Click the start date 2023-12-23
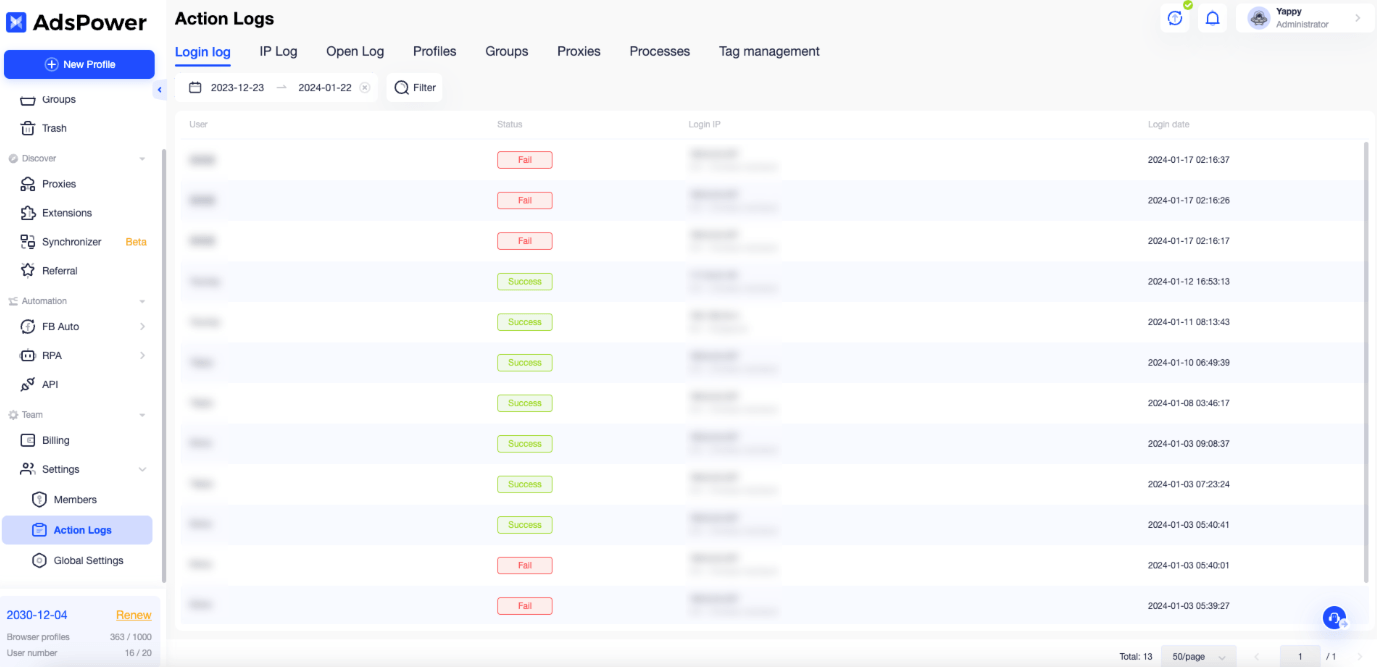The width and height of the screenshot is (1377, 667). (237, 87)
